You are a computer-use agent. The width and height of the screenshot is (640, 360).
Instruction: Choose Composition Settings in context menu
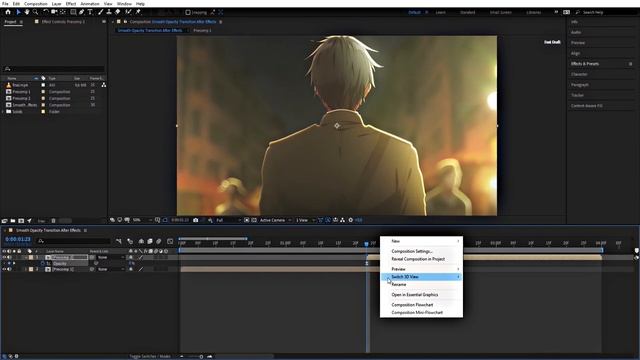point(411,251)
